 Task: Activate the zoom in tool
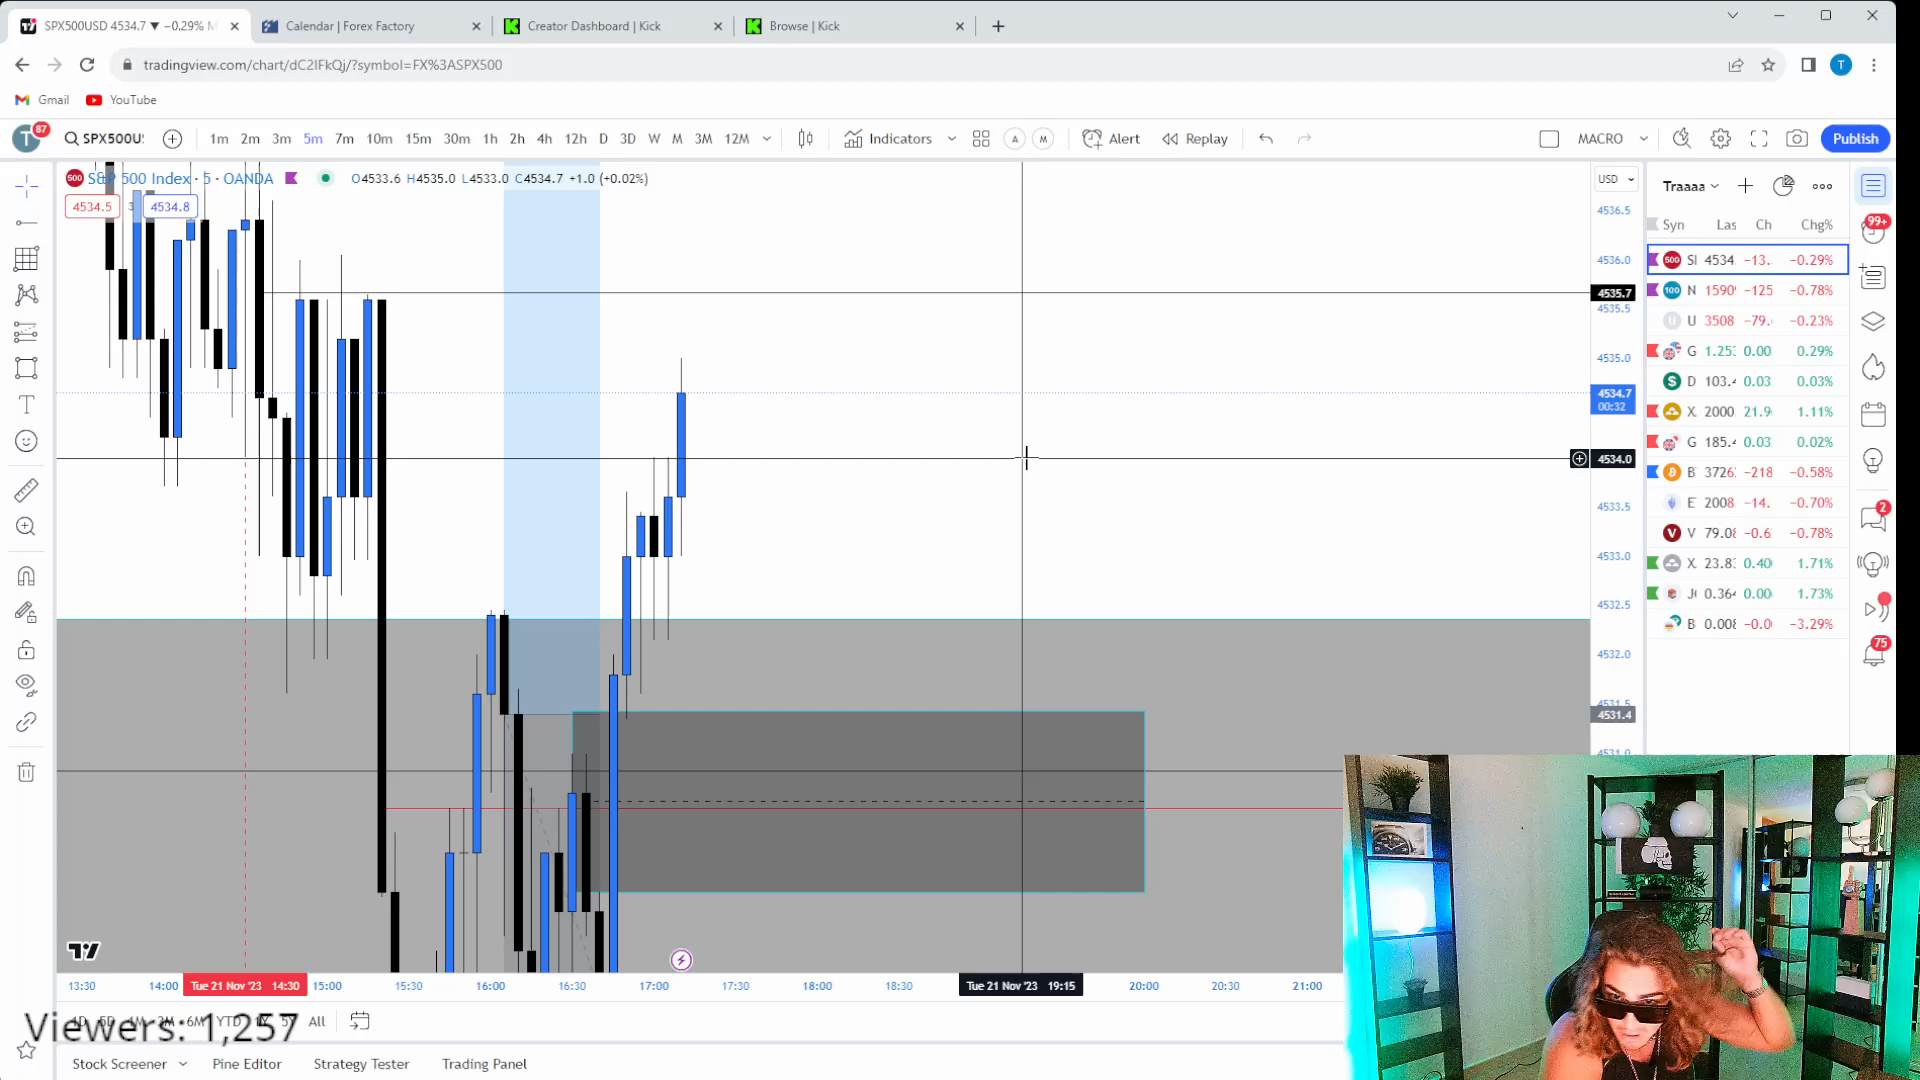tap(27, 526)
